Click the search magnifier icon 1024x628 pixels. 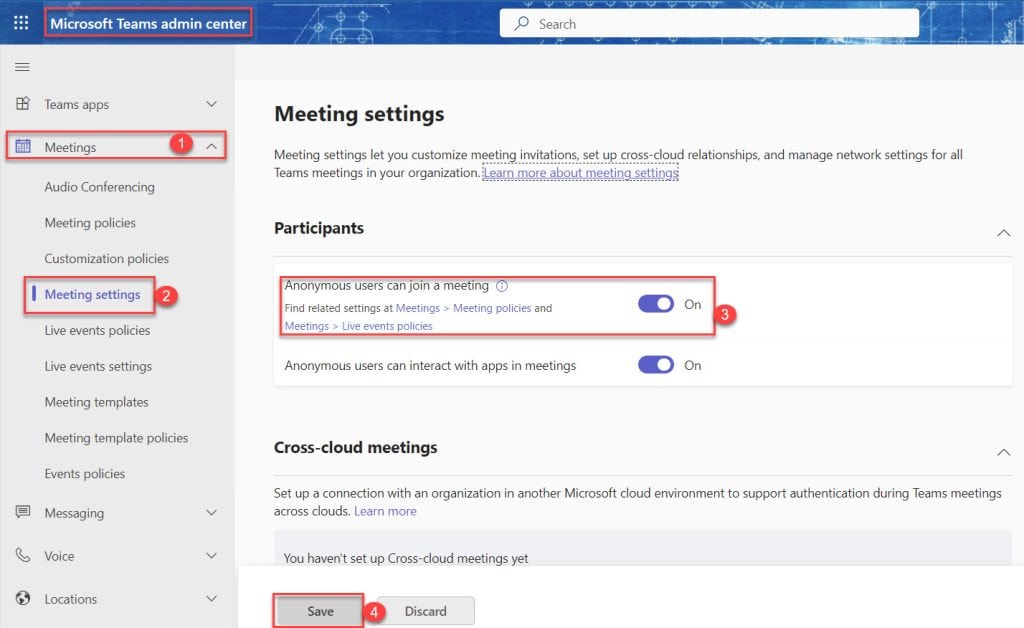pyautogui.click(x=521, y=24)
